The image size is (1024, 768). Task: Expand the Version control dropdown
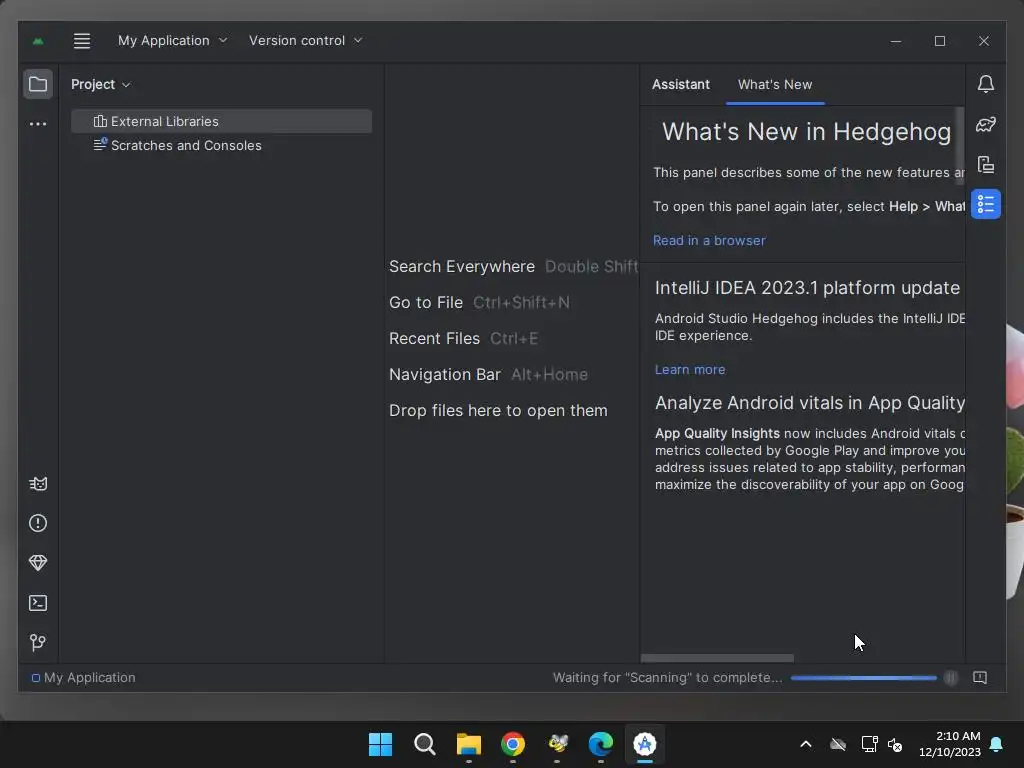pyautogui.click(x=305, y=41)
